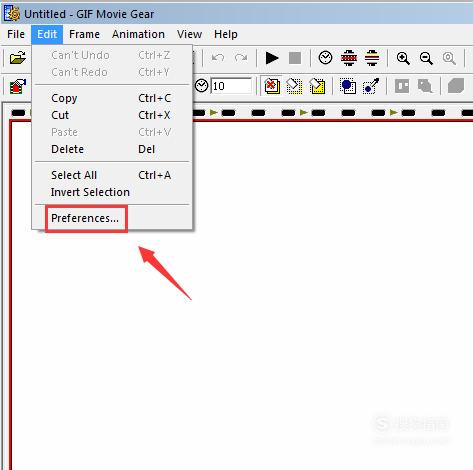Open the Animation menu
This screenshot has width=473, height=470.
(138, 34)
